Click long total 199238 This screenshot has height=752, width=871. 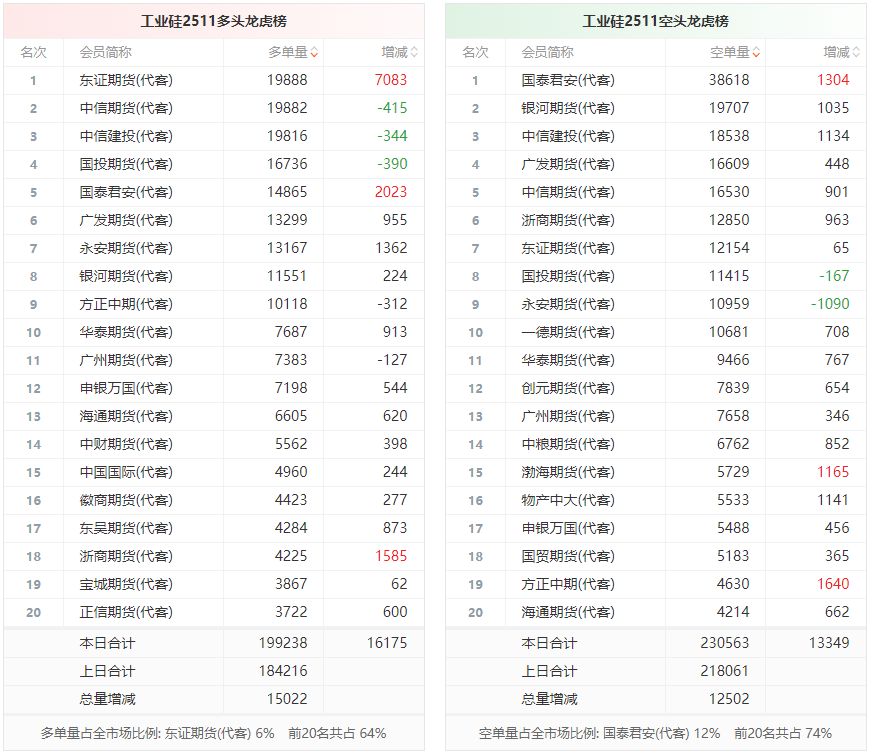[x=283, y=643]
